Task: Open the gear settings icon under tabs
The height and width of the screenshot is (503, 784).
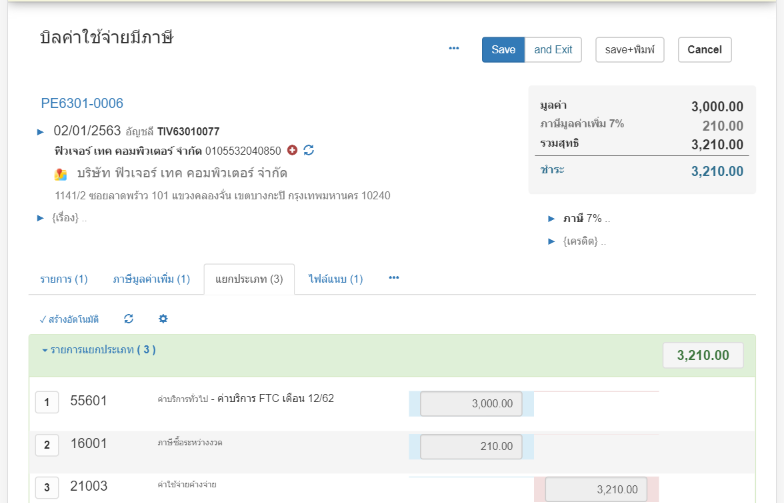Action: click(163, 319)
